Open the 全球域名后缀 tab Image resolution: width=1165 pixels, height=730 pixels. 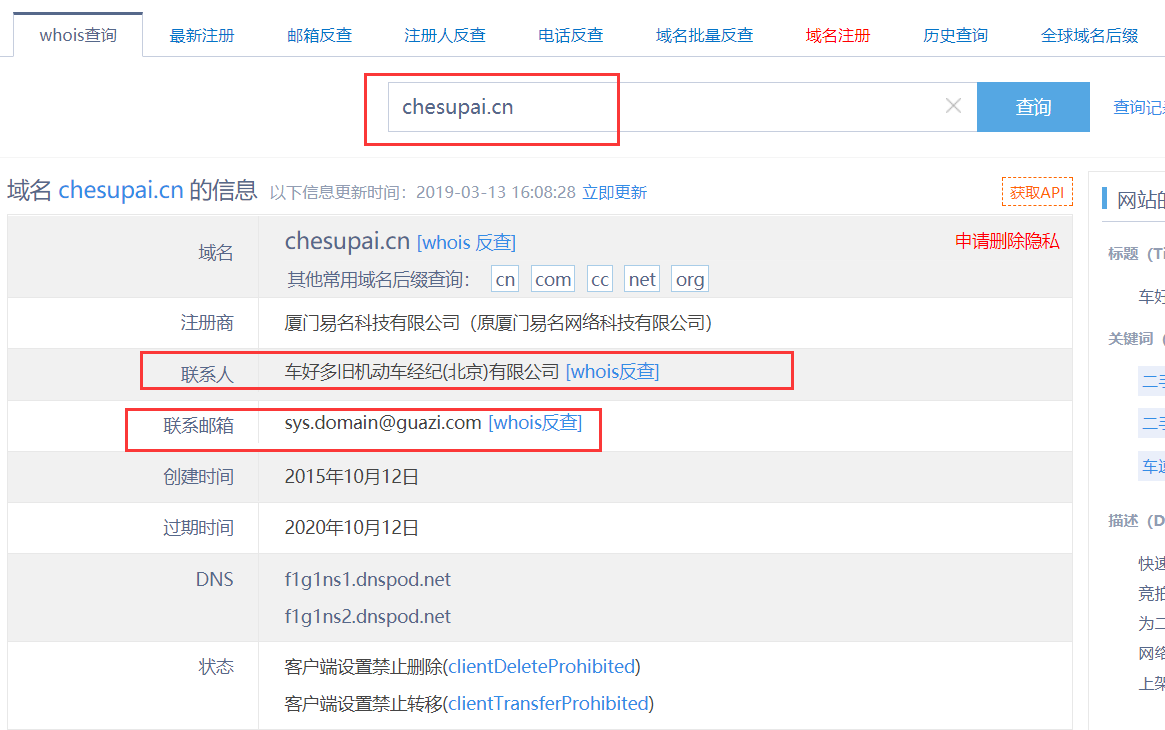click(1089, 35)
